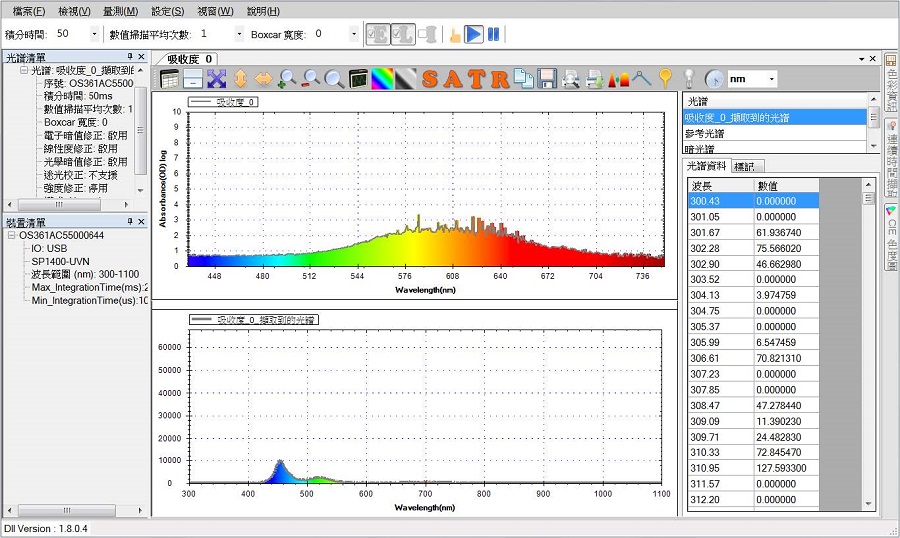
Task: Select the orange T transmittance mode icon
Action: tap(477, 79)
